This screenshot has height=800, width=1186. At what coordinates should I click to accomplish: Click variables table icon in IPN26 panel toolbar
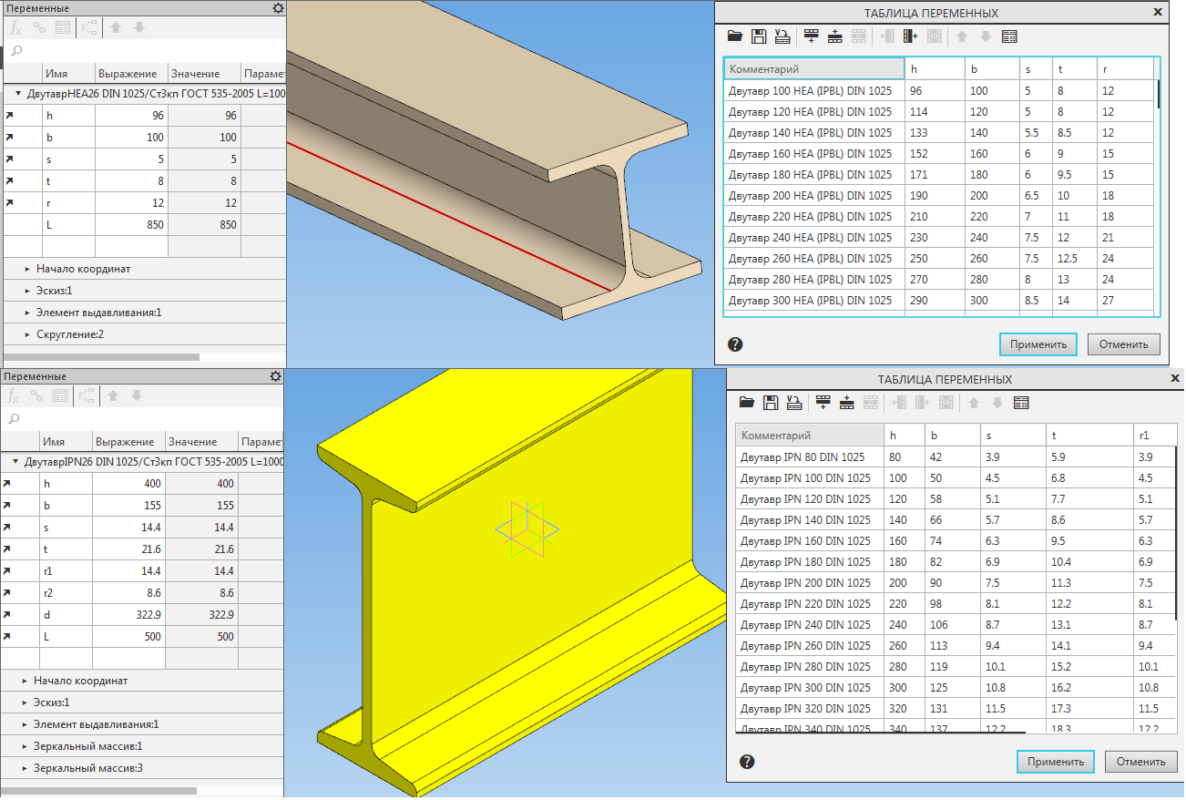pyautogui.click(x=60, y=396)
